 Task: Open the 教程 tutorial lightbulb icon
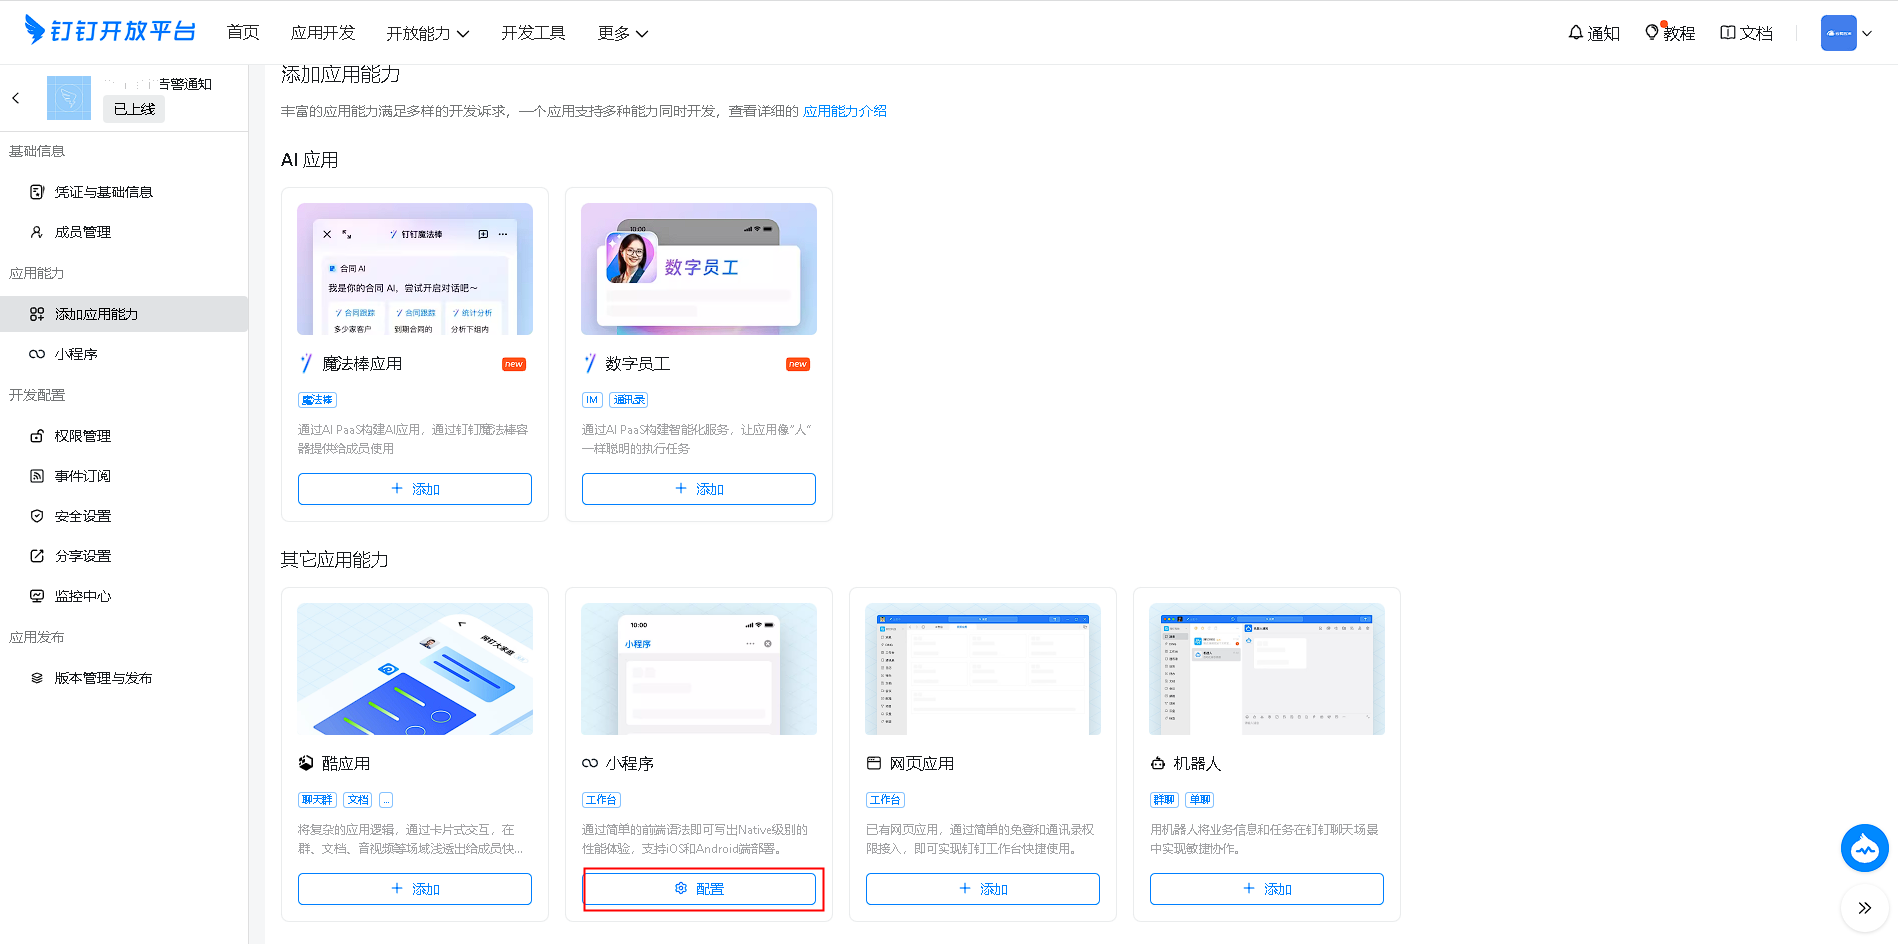[1669, 33]
